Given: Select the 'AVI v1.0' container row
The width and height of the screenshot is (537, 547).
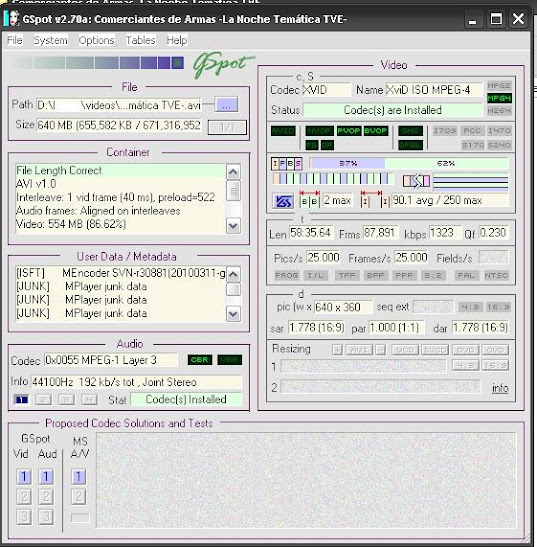Looking at the screenshot, I should (120, 183).
